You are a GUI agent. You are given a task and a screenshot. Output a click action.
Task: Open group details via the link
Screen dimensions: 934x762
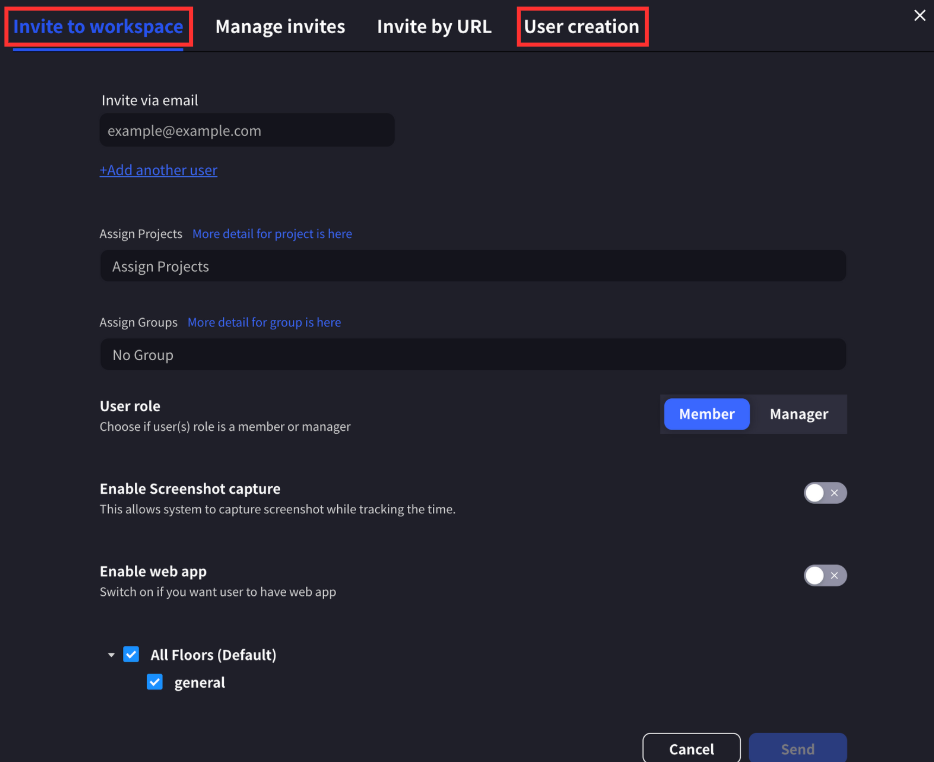pos(264,322)
